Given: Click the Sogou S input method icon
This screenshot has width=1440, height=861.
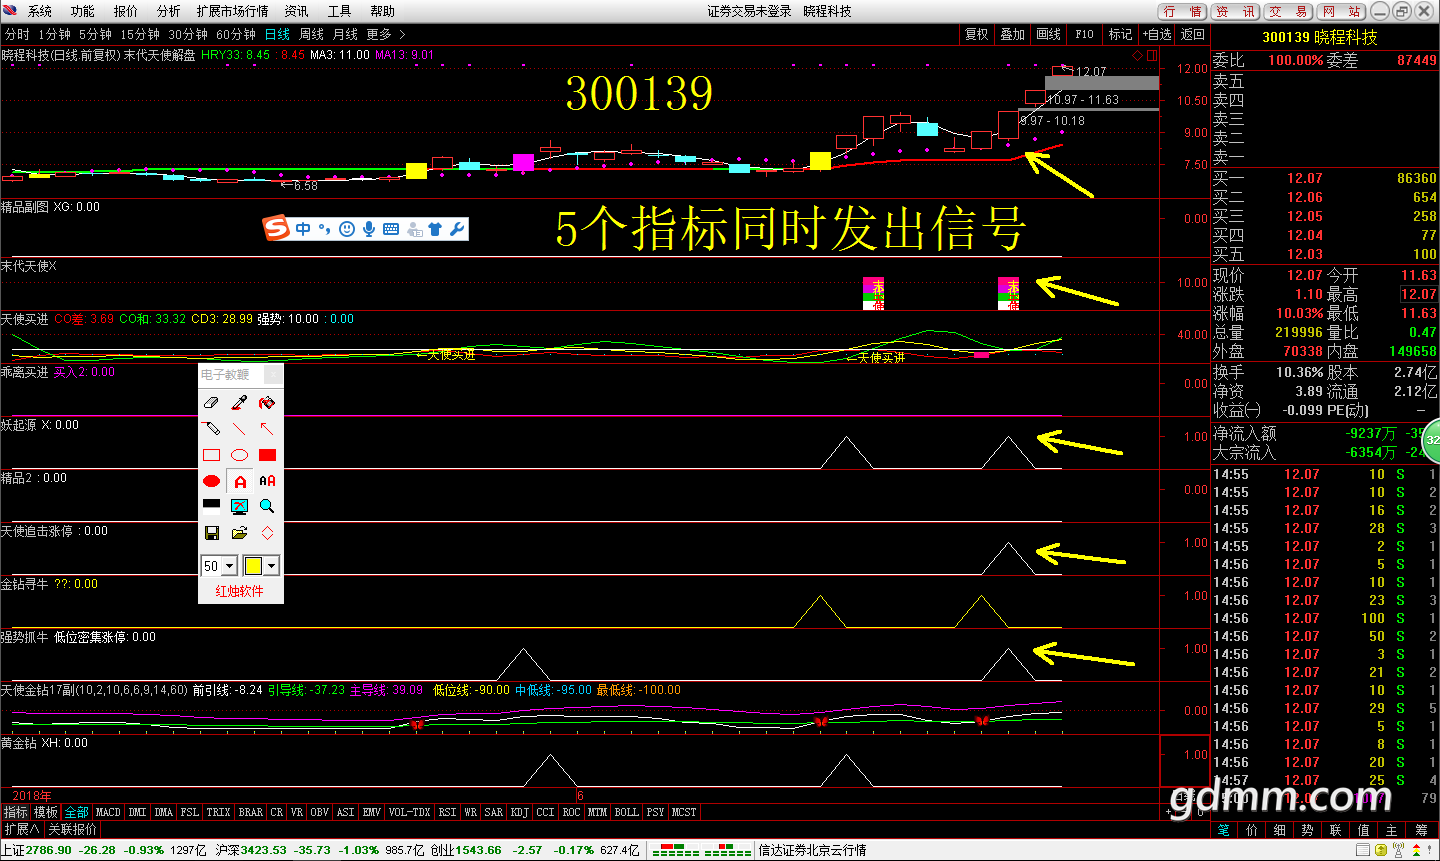Looking at the screenshot, I should [276, 228].
